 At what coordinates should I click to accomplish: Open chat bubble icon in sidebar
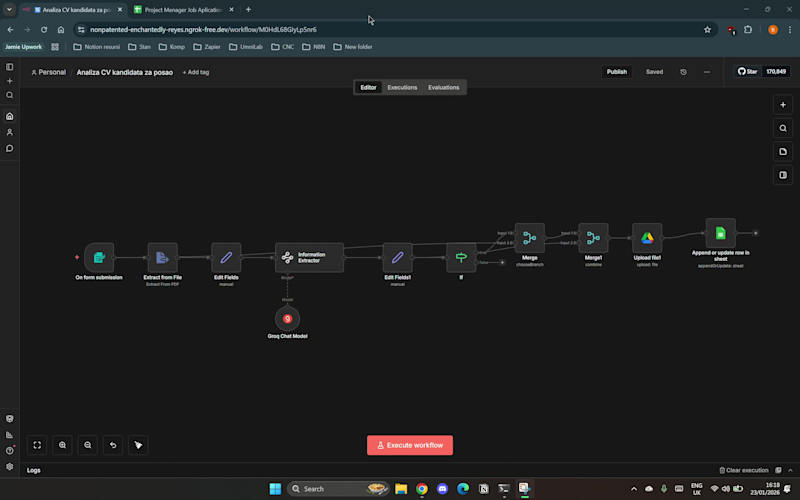point(10,148)
